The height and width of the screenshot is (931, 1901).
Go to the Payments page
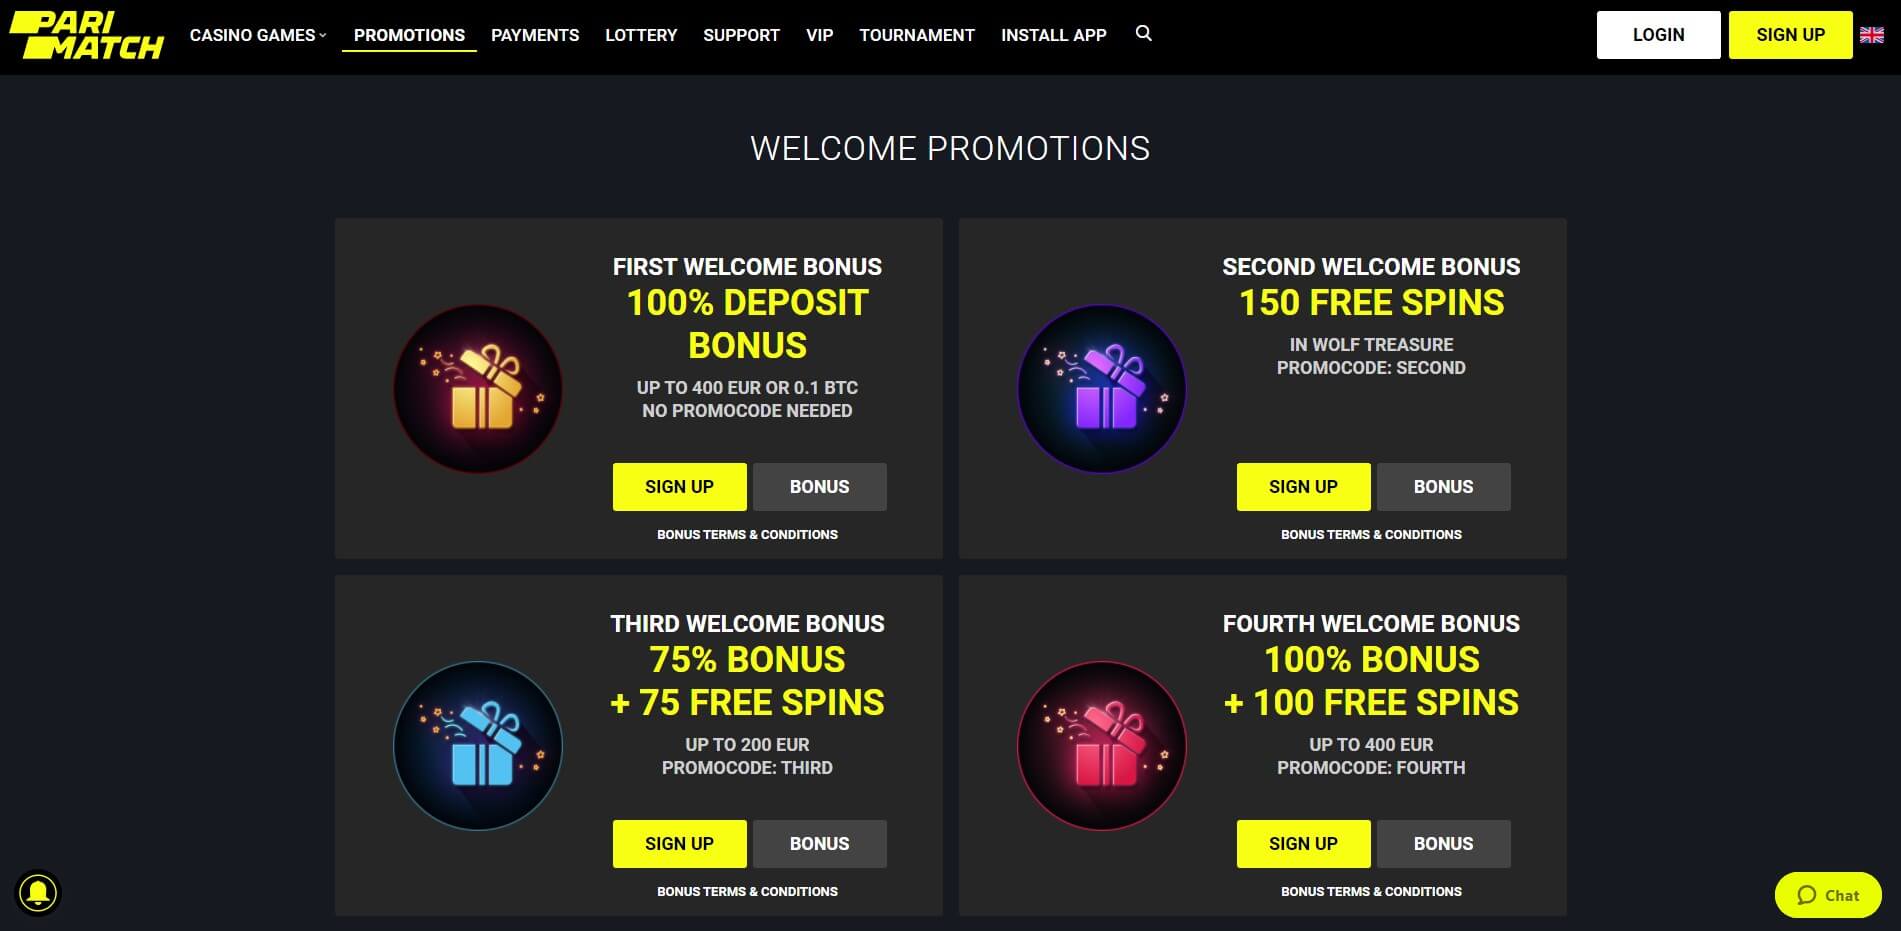535,35
